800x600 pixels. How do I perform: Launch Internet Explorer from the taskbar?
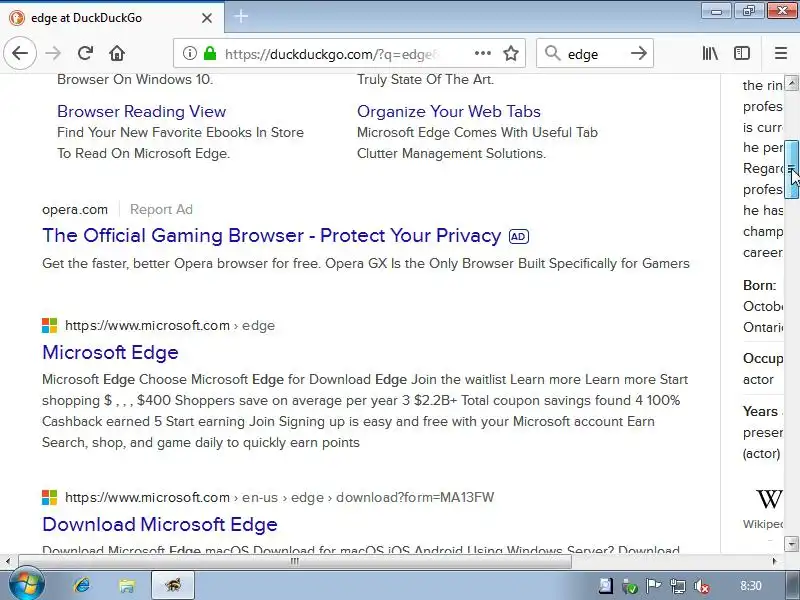(82, 585)
